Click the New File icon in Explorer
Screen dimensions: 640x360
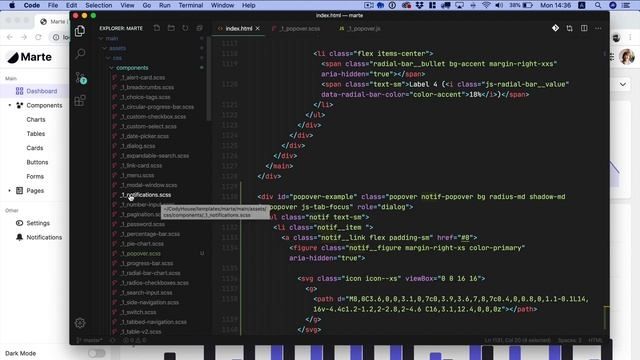pyautogui.click(x=157, y=28)
